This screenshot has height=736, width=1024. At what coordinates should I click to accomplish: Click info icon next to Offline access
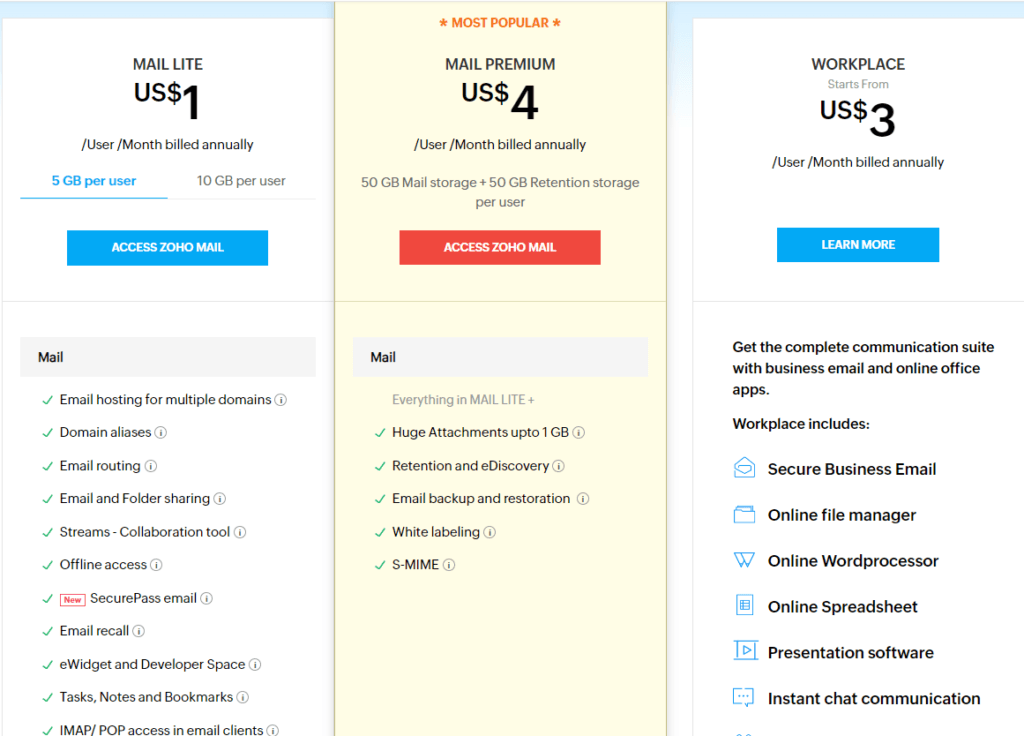click(156, 565)
